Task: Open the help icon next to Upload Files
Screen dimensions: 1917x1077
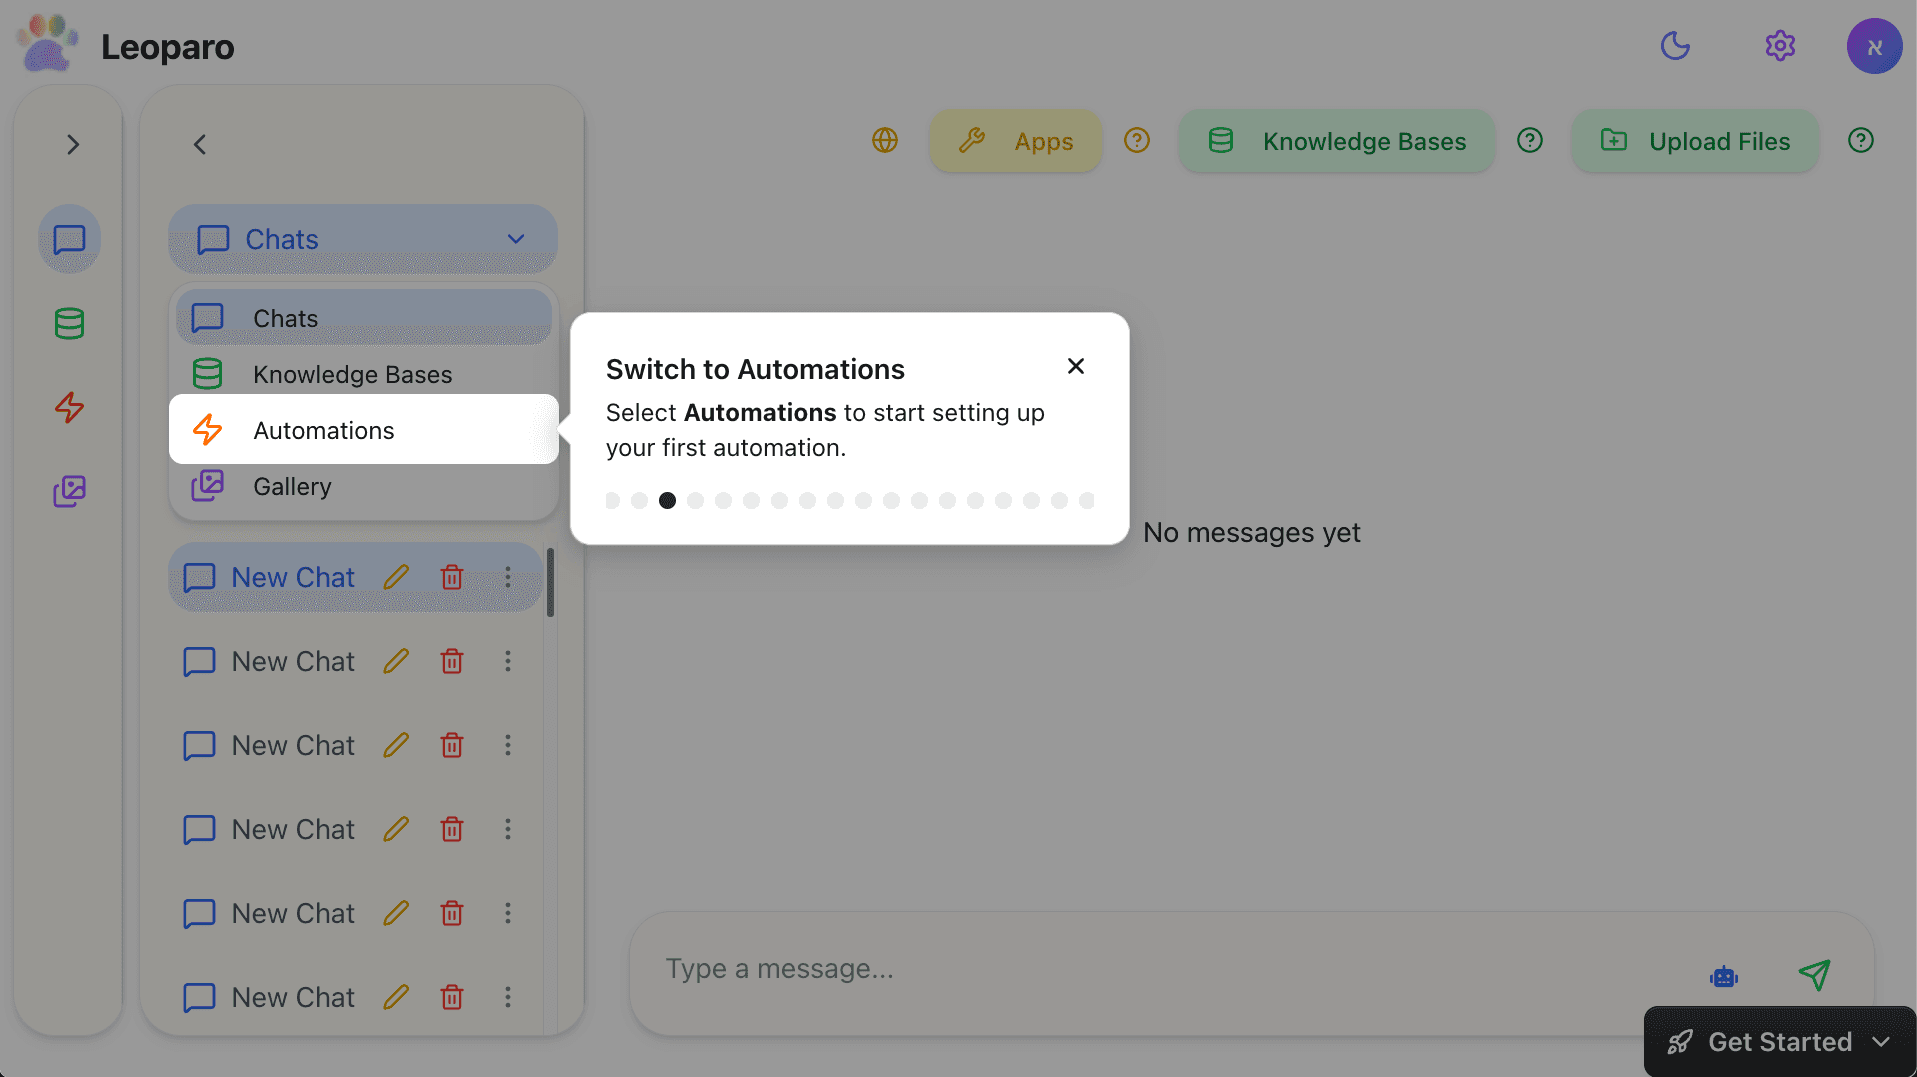Action: tap(1860, 140)
